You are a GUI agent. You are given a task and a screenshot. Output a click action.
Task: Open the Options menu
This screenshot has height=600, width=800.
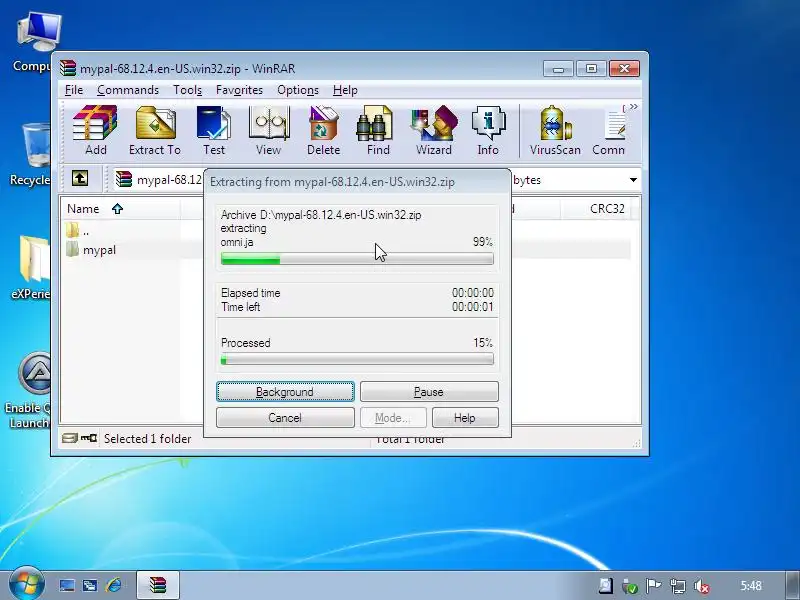[x=298, y=90]
